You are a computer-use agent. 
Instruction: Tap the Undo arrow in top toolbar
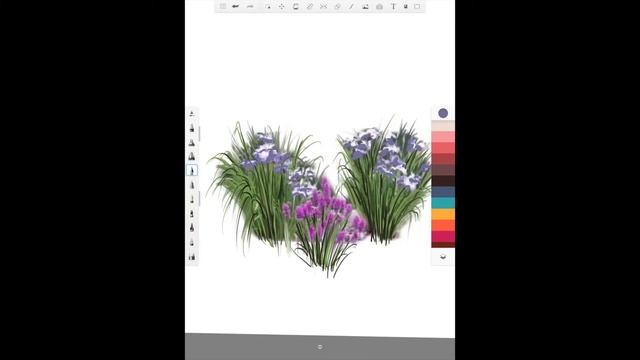point(236,7)
